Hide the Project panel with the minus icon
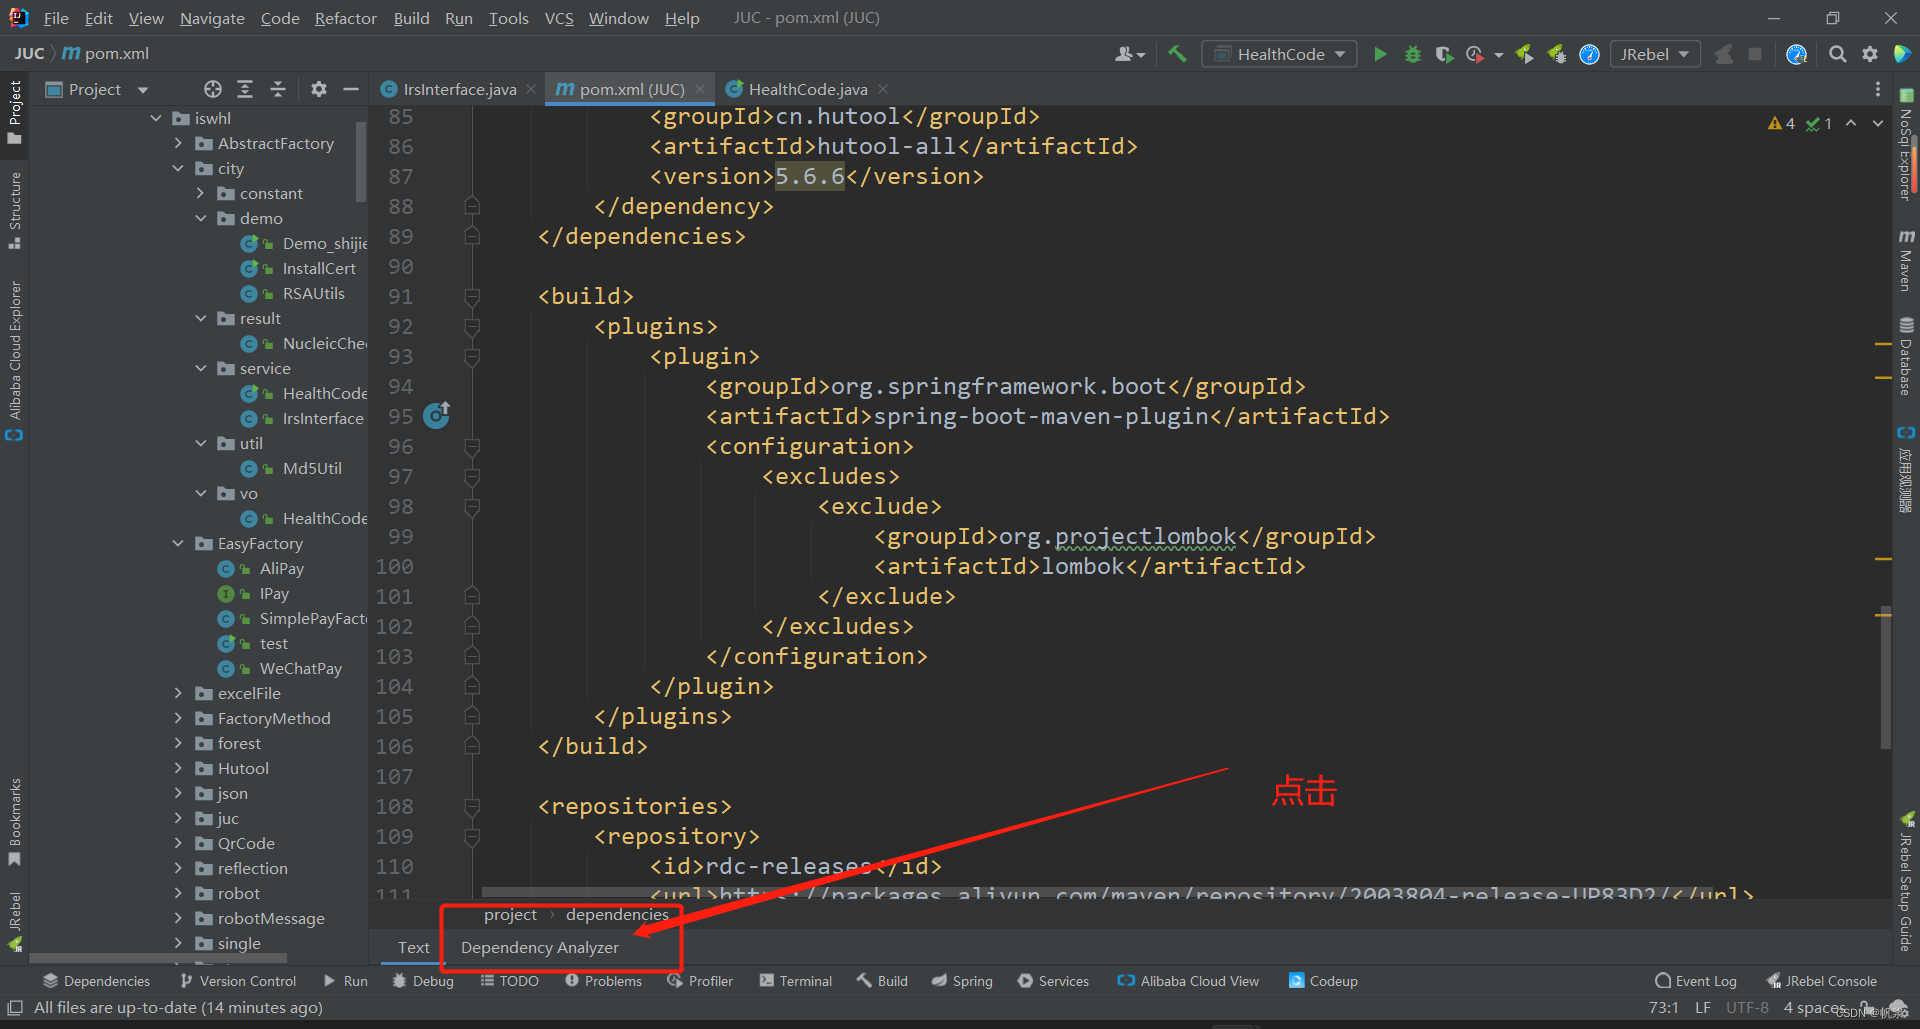The height and width of the screenshot is (1029, 1920). point(351,89)
